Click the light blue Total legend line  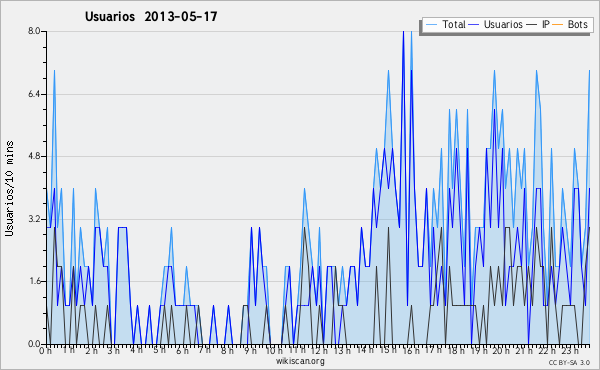coord(431,25)
